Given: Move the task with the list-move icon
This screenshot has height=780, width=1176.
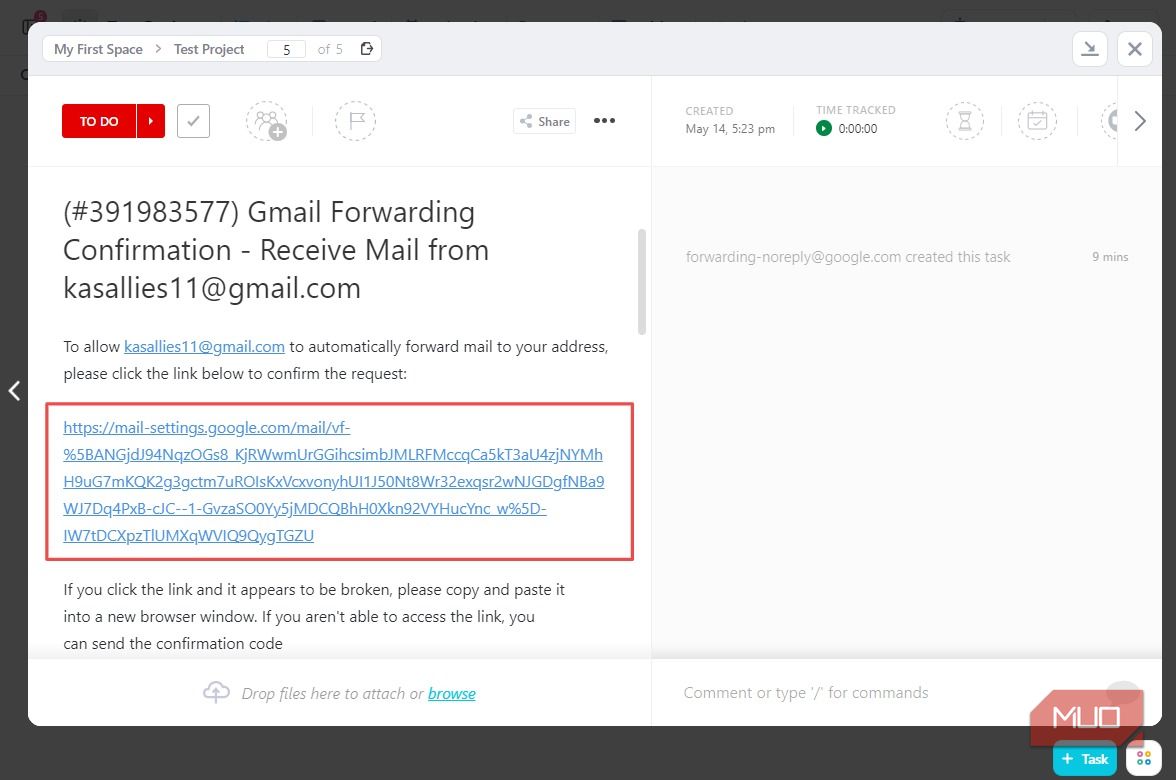Looking at the screenshot, I should coord(367,49).
